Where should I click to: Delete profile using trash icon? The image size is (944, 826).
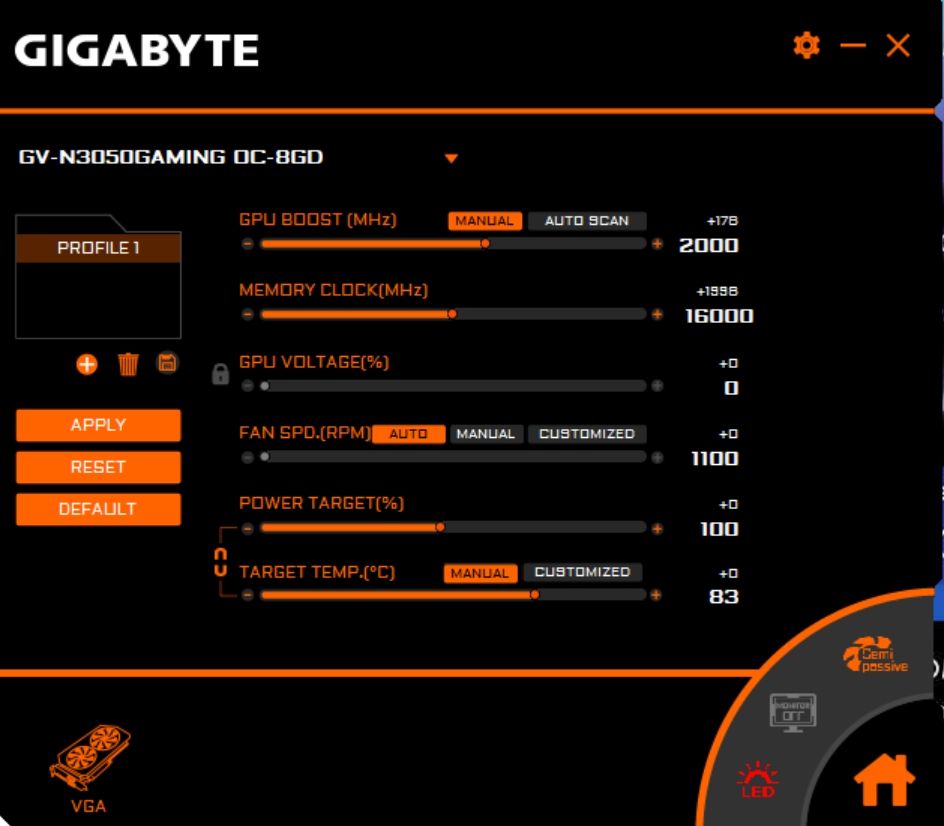[128, 364]
